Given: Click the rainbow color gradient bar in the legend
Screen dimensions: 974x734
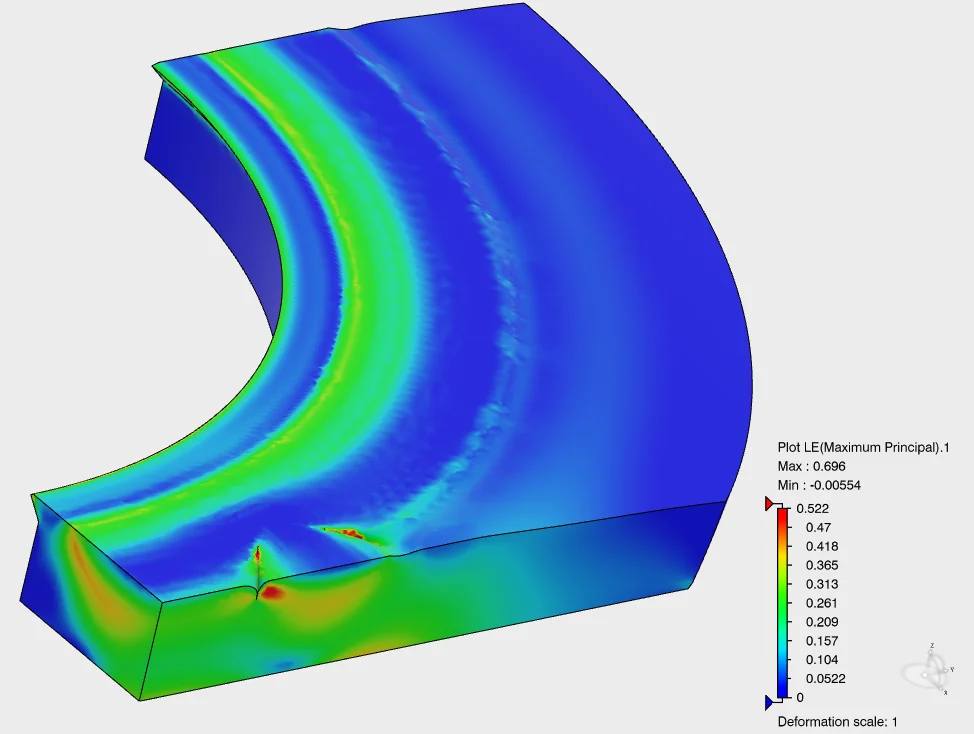Looking at the screenshot, I should [x=781, y=600].
